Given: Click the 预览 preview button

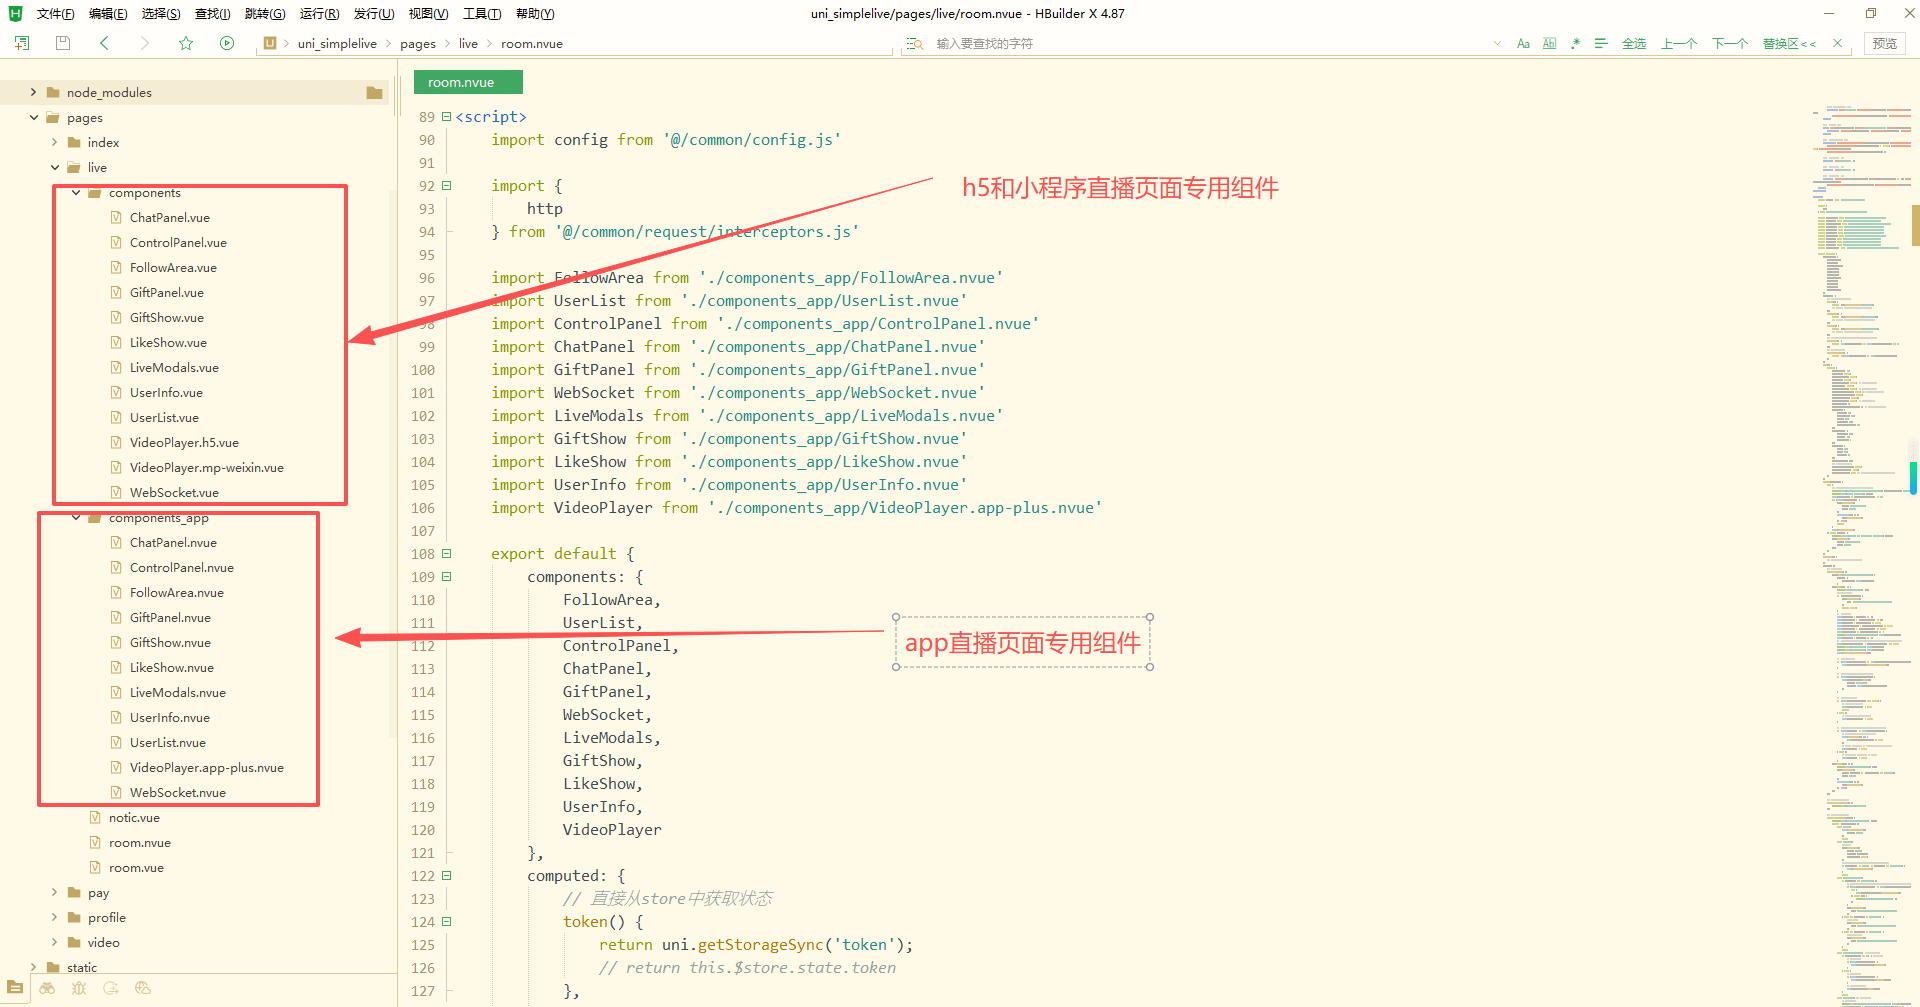Looking at the screenshot, I should point(1884,44).
